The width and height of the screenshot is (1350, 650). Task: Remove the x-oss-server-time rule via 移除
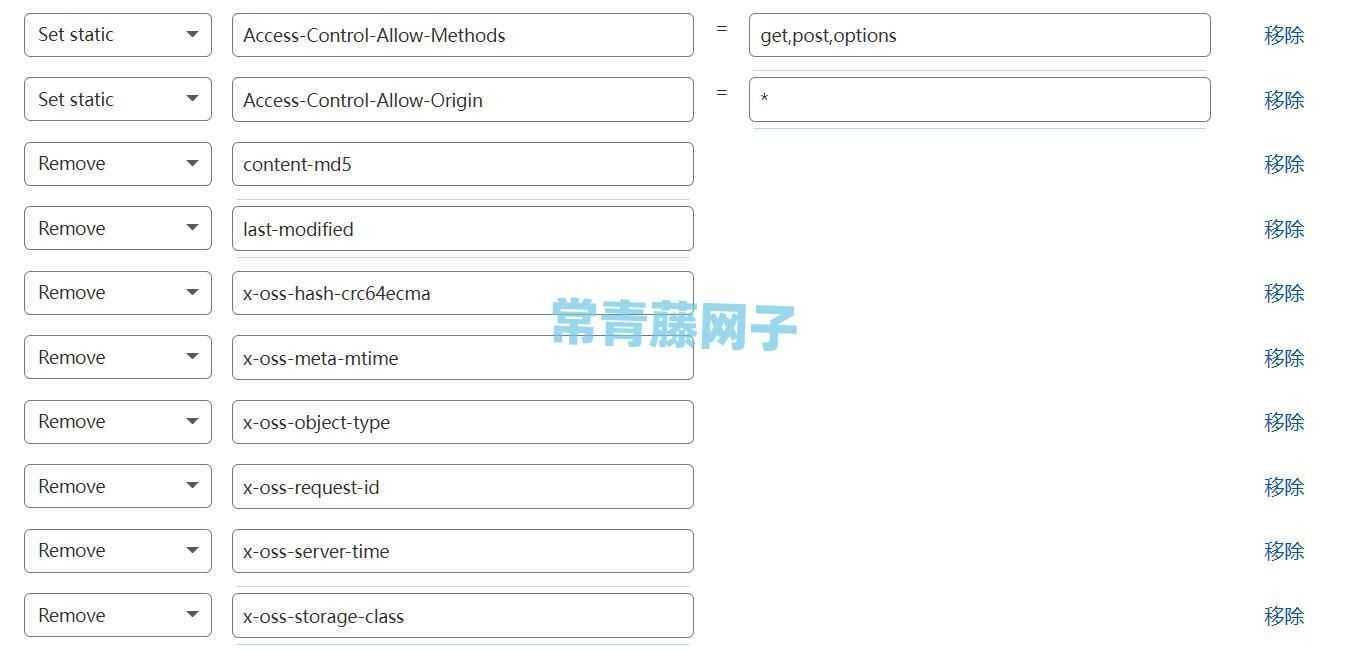1284,551
